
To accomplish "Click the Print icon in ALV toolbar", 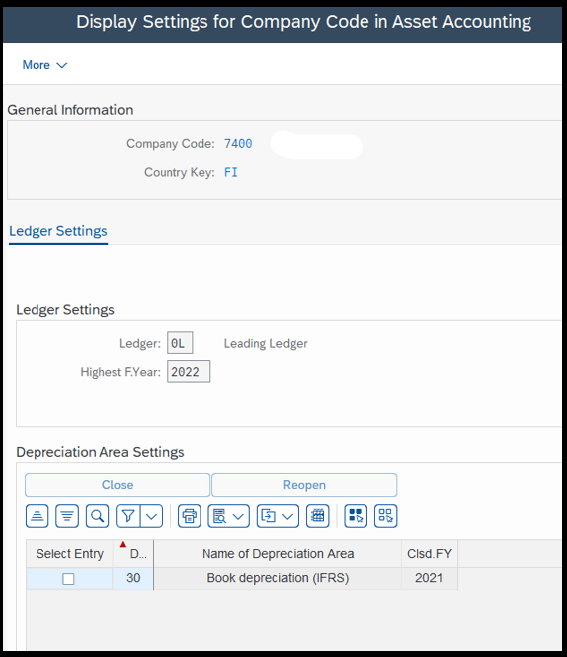I will 189,516.
